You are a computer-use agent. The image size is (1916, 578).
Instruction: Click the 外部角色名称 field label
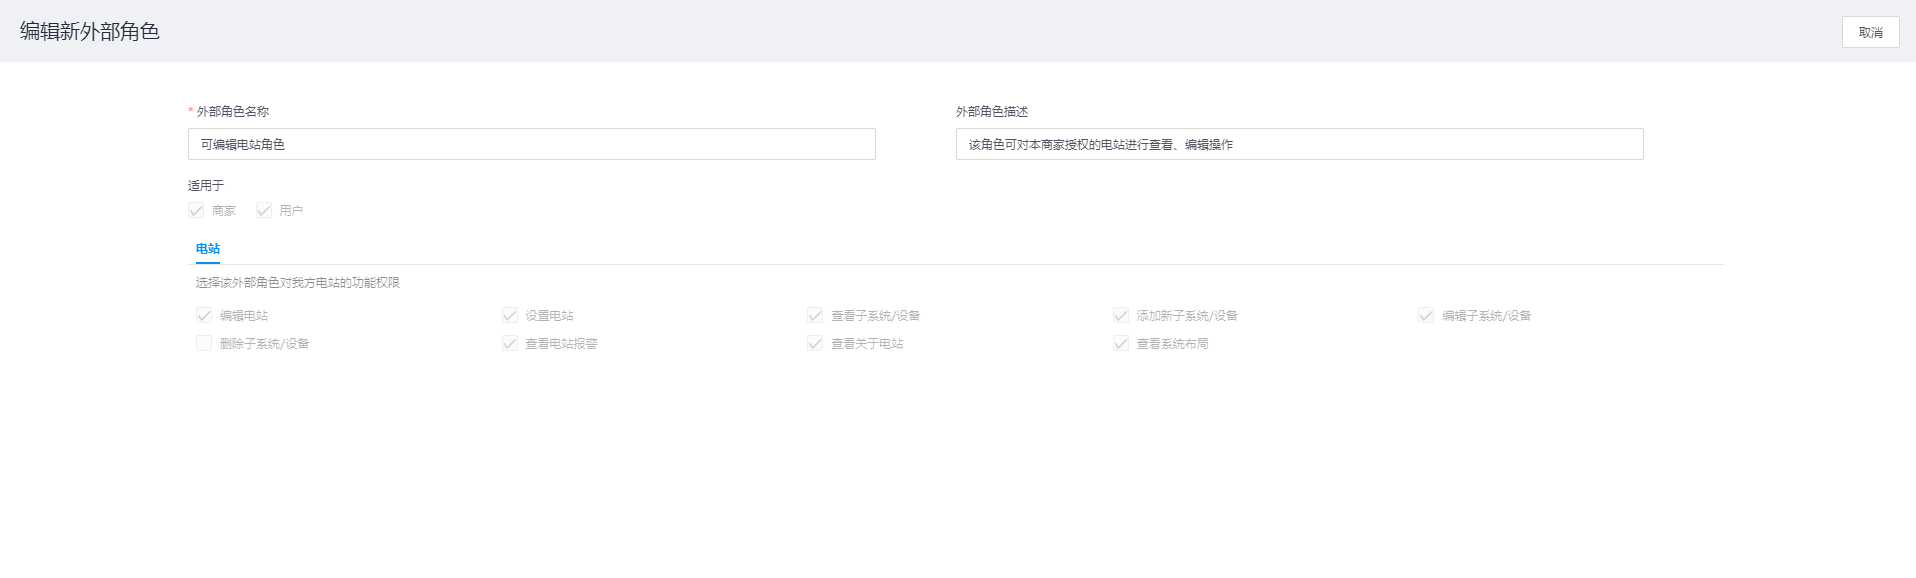click(x=232, y=112)
